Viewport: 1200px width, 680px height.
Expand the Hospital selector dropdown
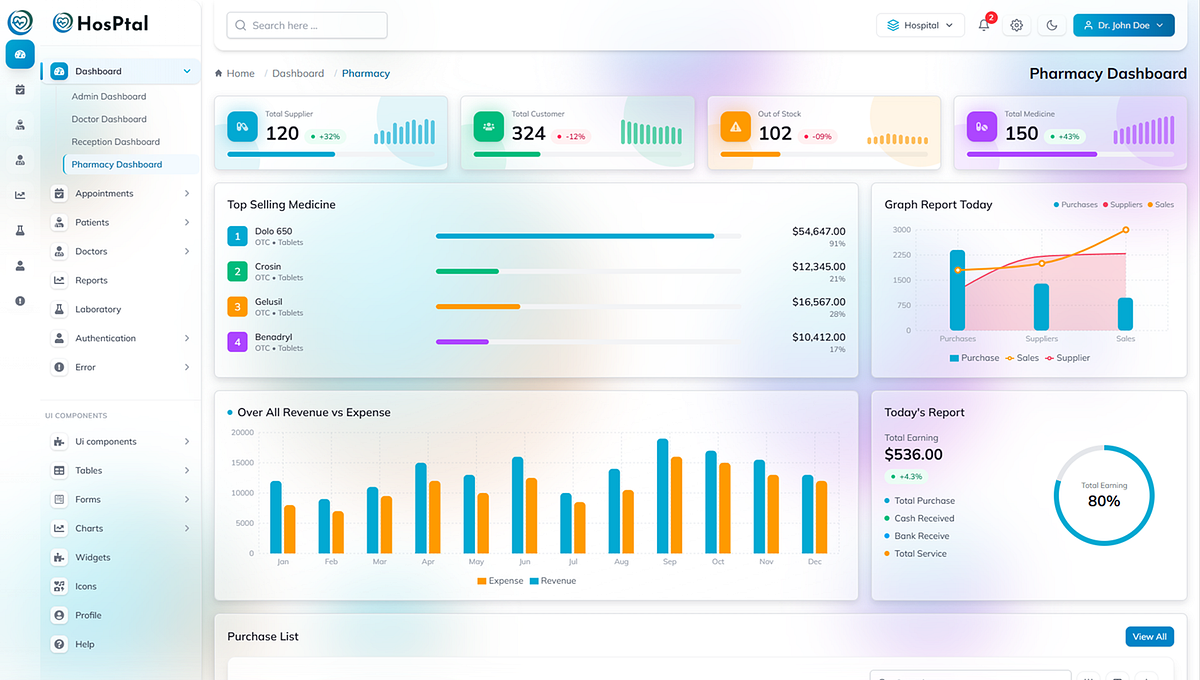(x=920, y=24)
